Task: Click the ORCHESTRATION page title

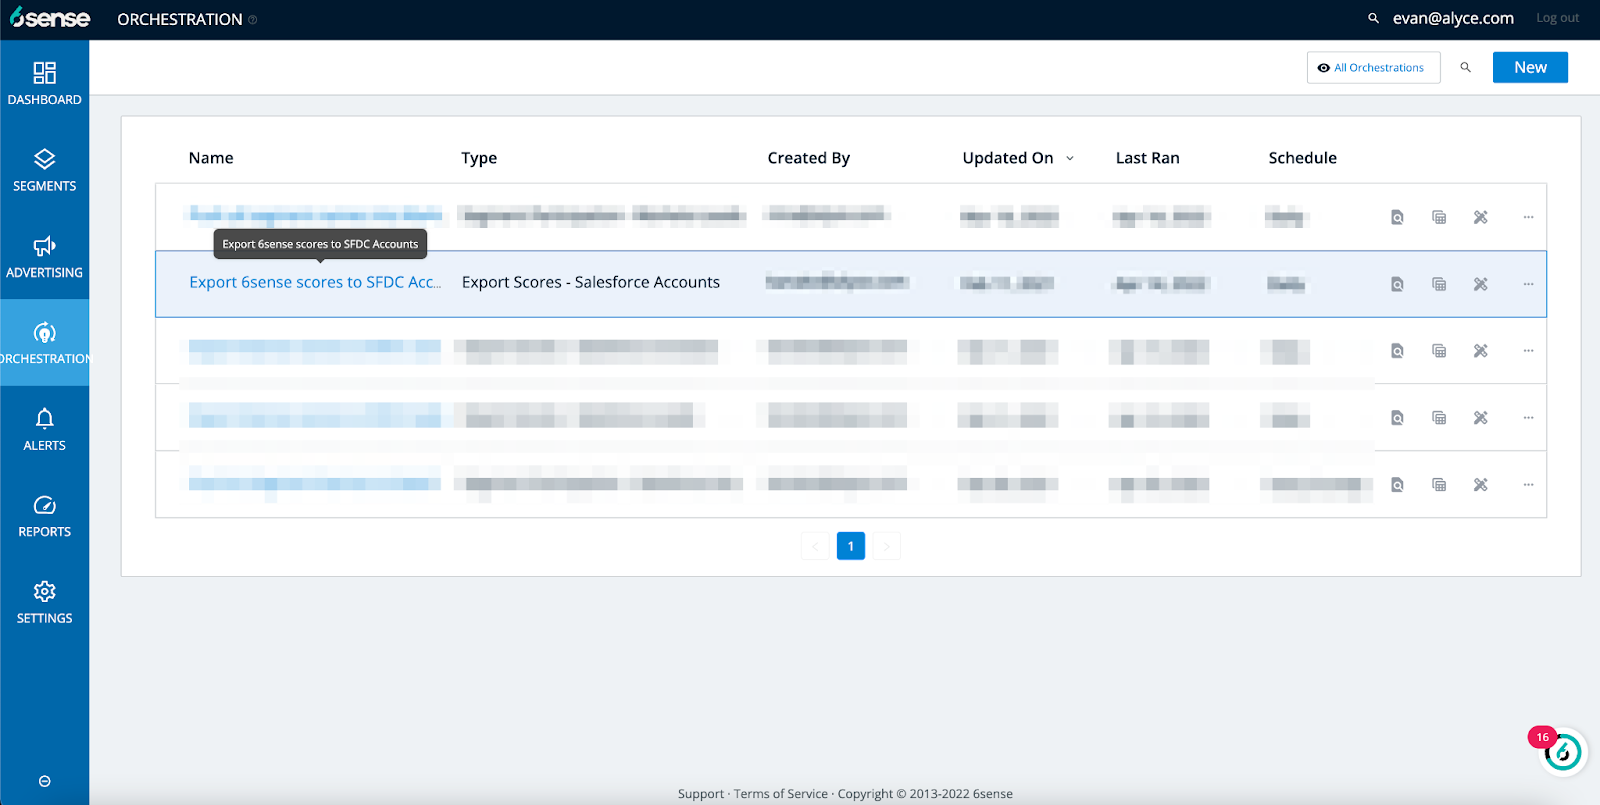Action: pyautogui.click(x=180, y=19)
